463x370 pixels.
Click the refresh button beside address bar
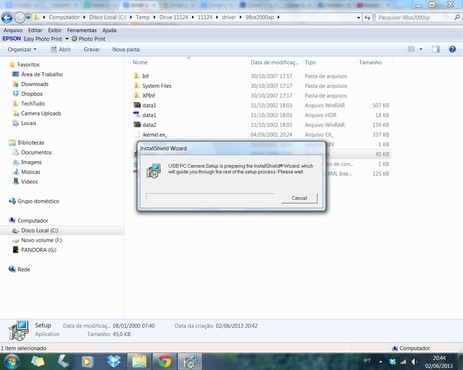click(x=367, y=18)
